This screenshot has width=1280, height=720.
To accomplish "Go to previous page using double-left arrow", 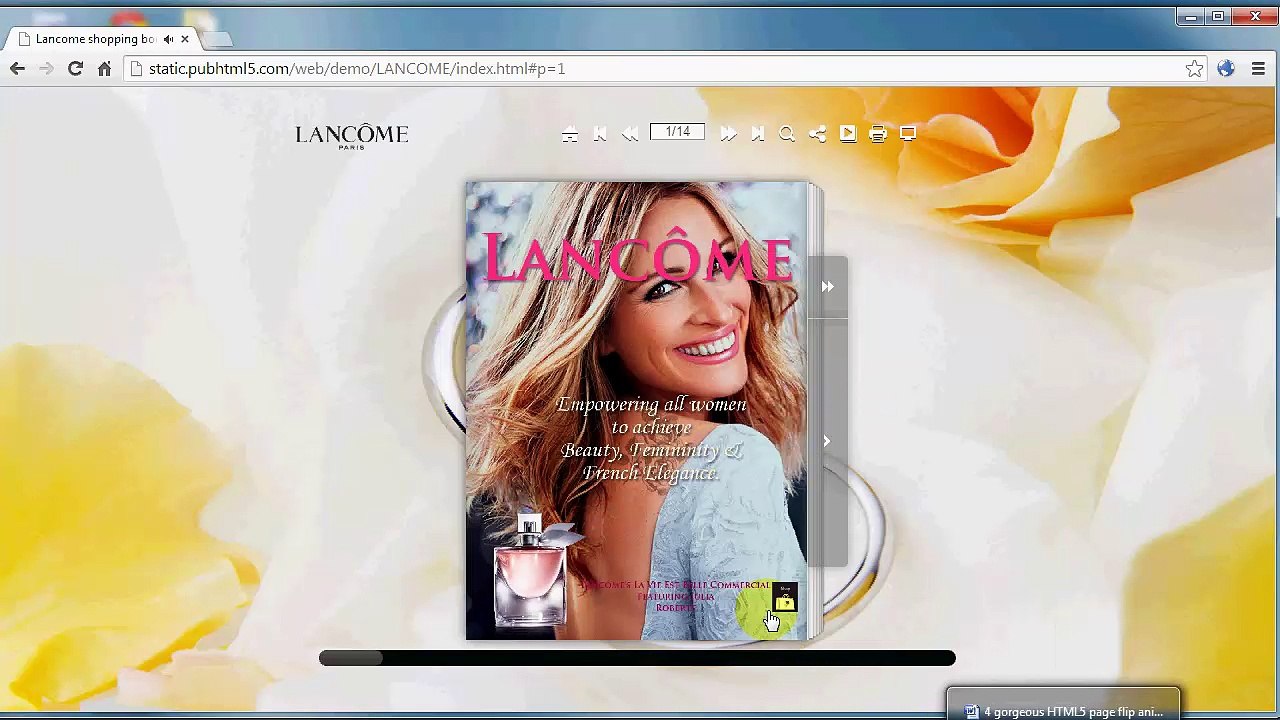I will point(630,134).
